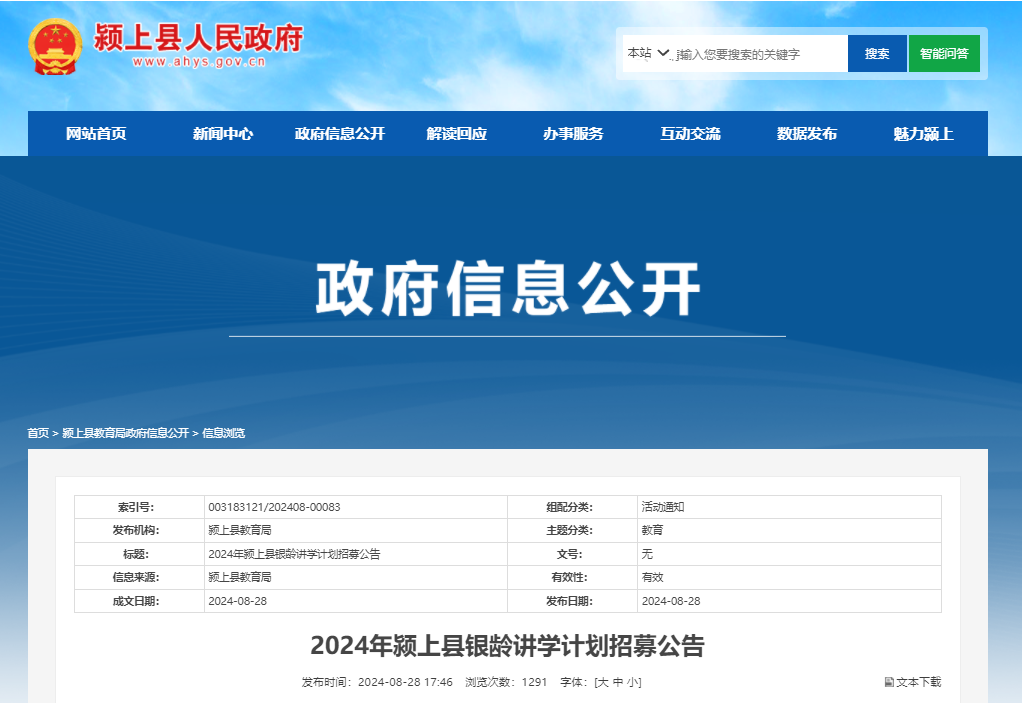1022x703 pixels.
Task: Click the 主题分类 label cell
Action: click(x=572, y=530)
